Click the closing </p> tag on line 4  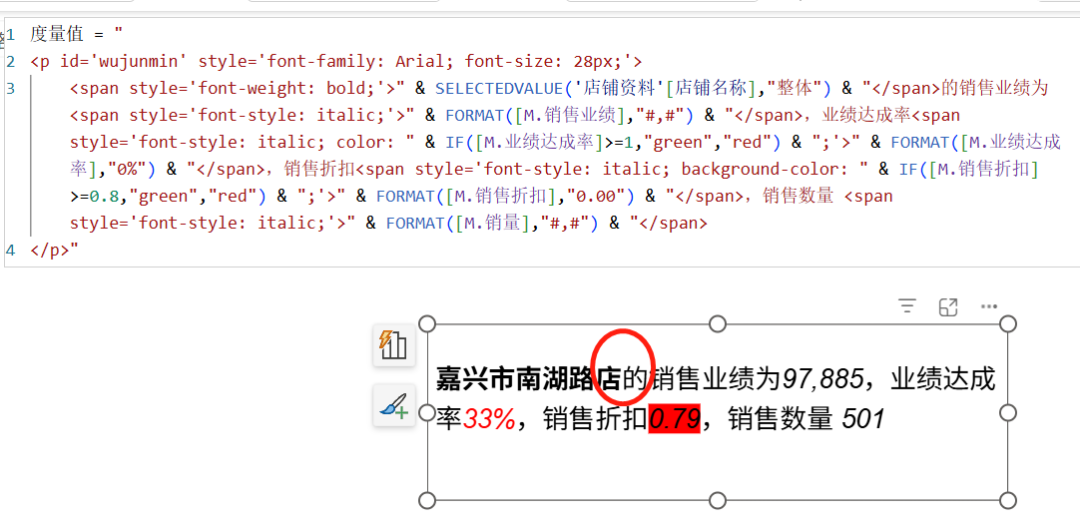(x=50, y=249)
